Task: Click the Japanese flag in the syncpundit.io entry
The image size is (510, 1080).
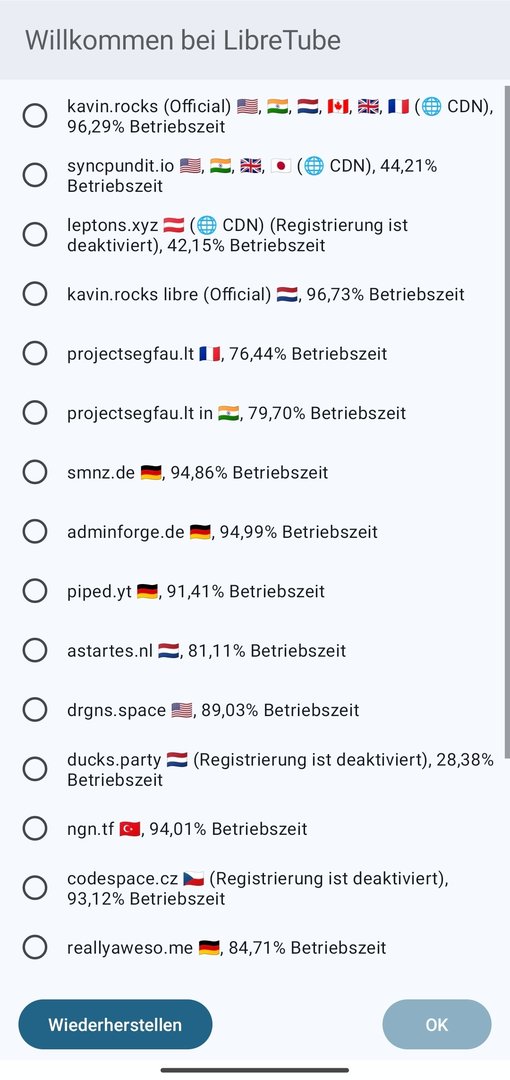Action: pyautogui.click(x=280, y=166)
